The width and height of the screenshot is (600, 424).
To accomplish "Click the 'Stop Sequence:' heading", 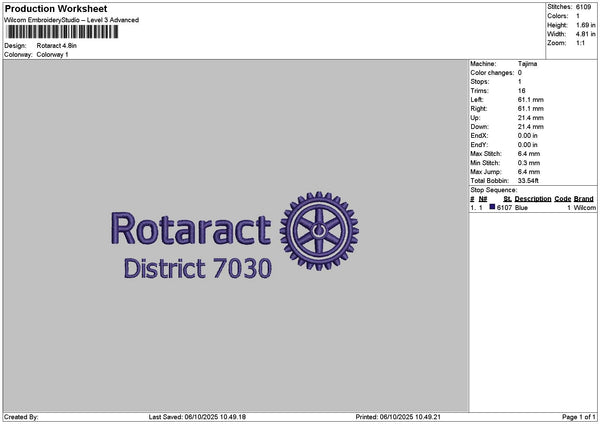I will pos(494,190).
